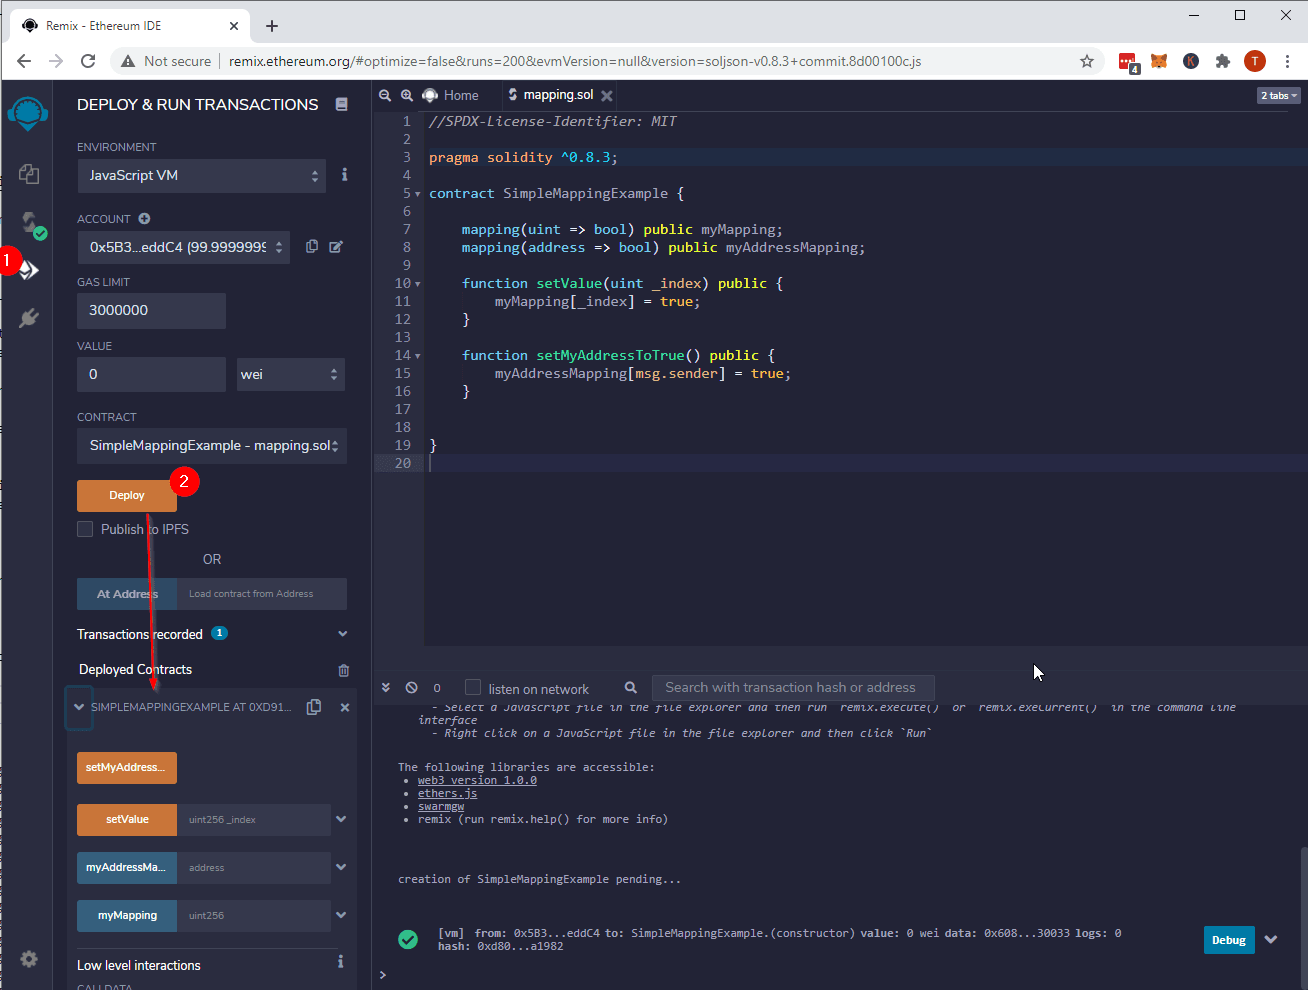This screenshot has height=990, width=1308.
Task: Call the setValue function button
Action: click(x=127, y=820)
